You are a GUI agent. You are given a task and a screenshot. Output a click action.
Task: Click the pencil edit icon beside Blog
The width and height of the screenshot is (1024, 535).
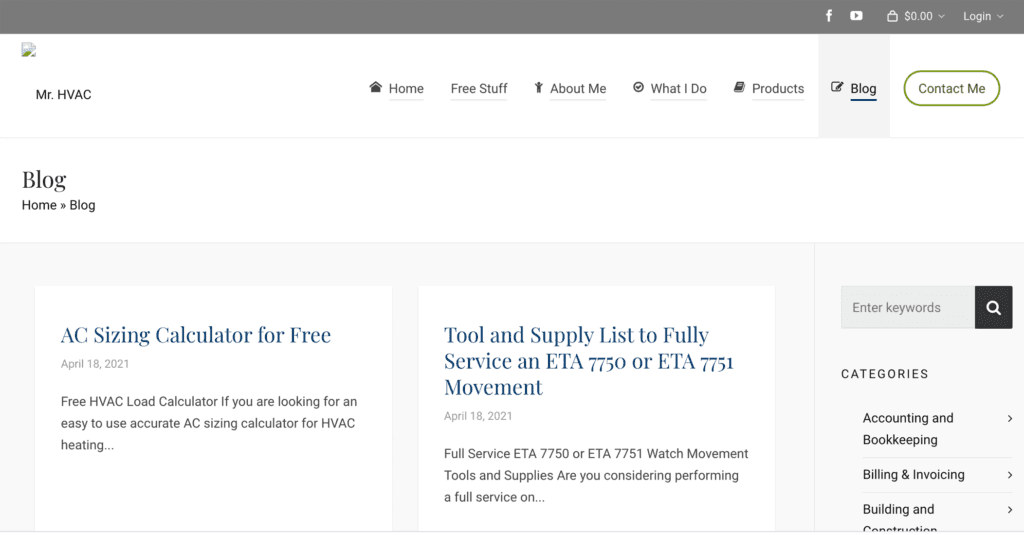(x=837, y=87)
